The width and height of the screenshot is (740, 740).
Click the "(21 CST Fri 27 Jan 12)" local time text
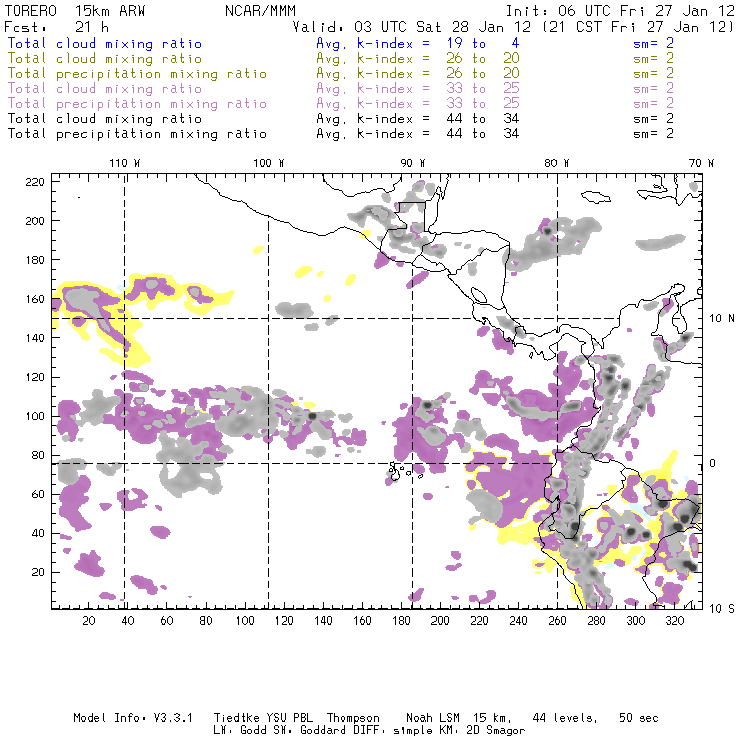point(638,27)
